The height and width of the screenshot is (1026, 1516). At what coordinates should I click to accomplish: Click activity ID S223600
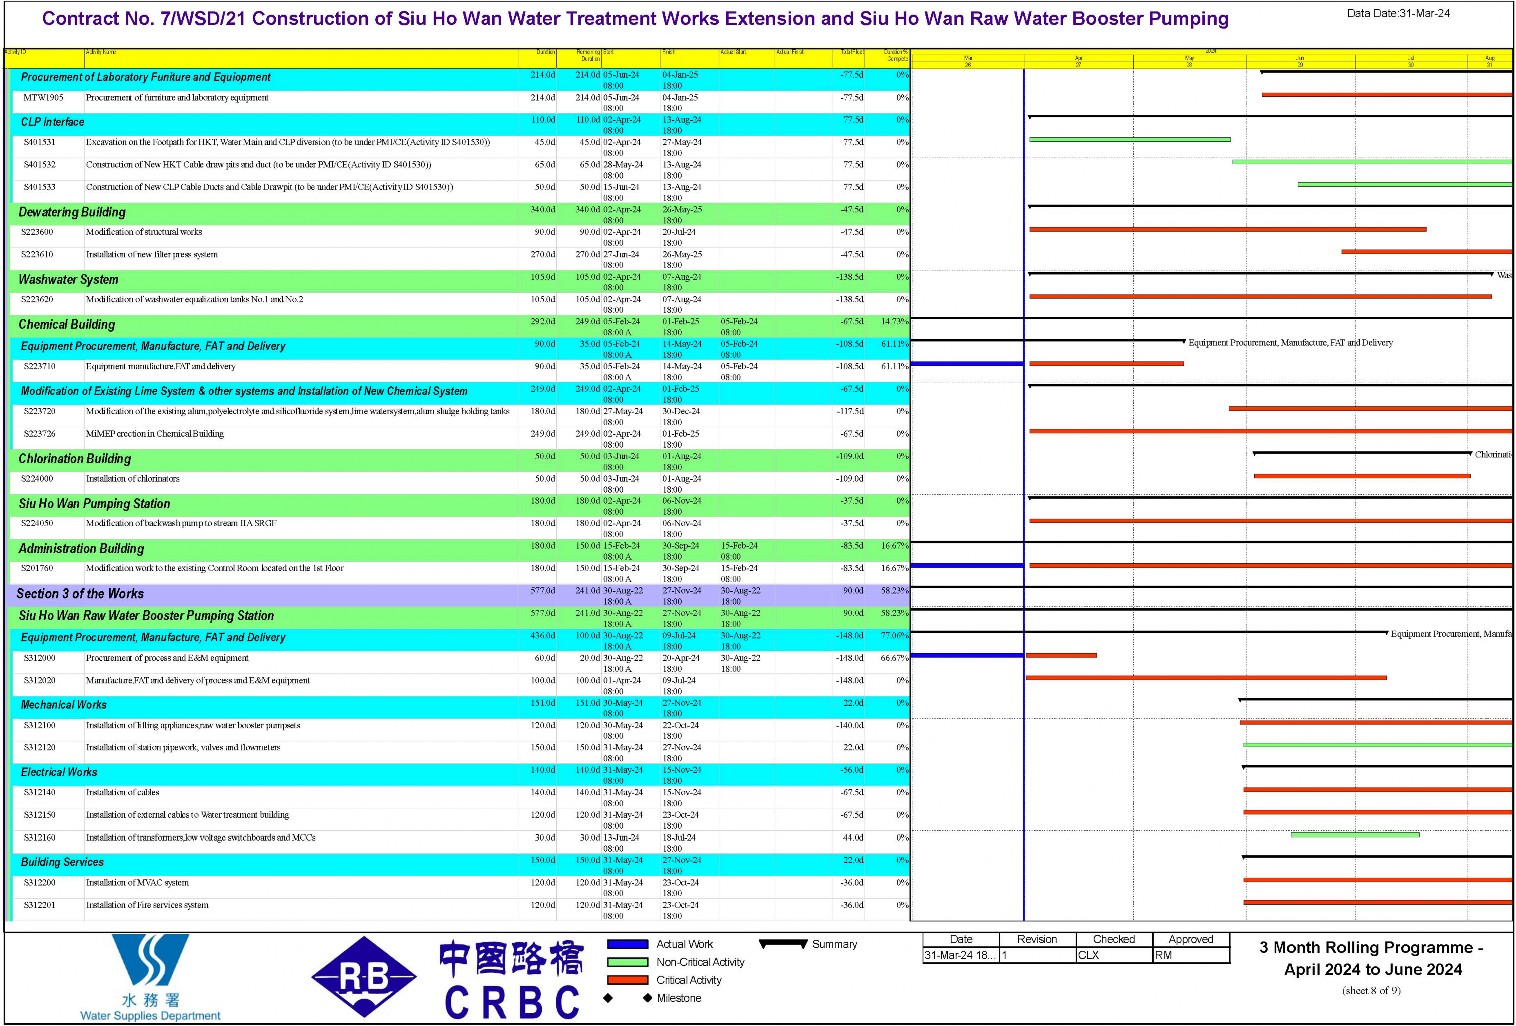tap(38, 232)
